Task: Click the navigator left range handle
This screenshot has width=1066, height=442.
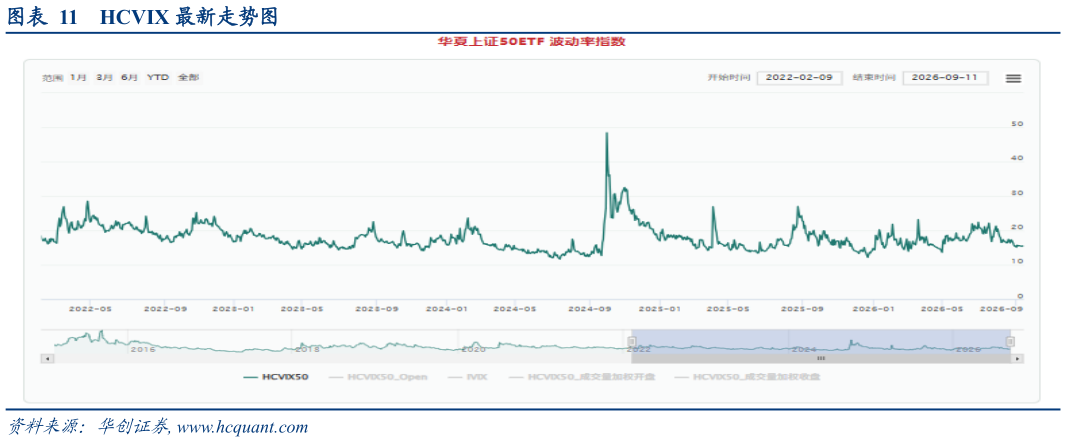Action: click(632, 341)
